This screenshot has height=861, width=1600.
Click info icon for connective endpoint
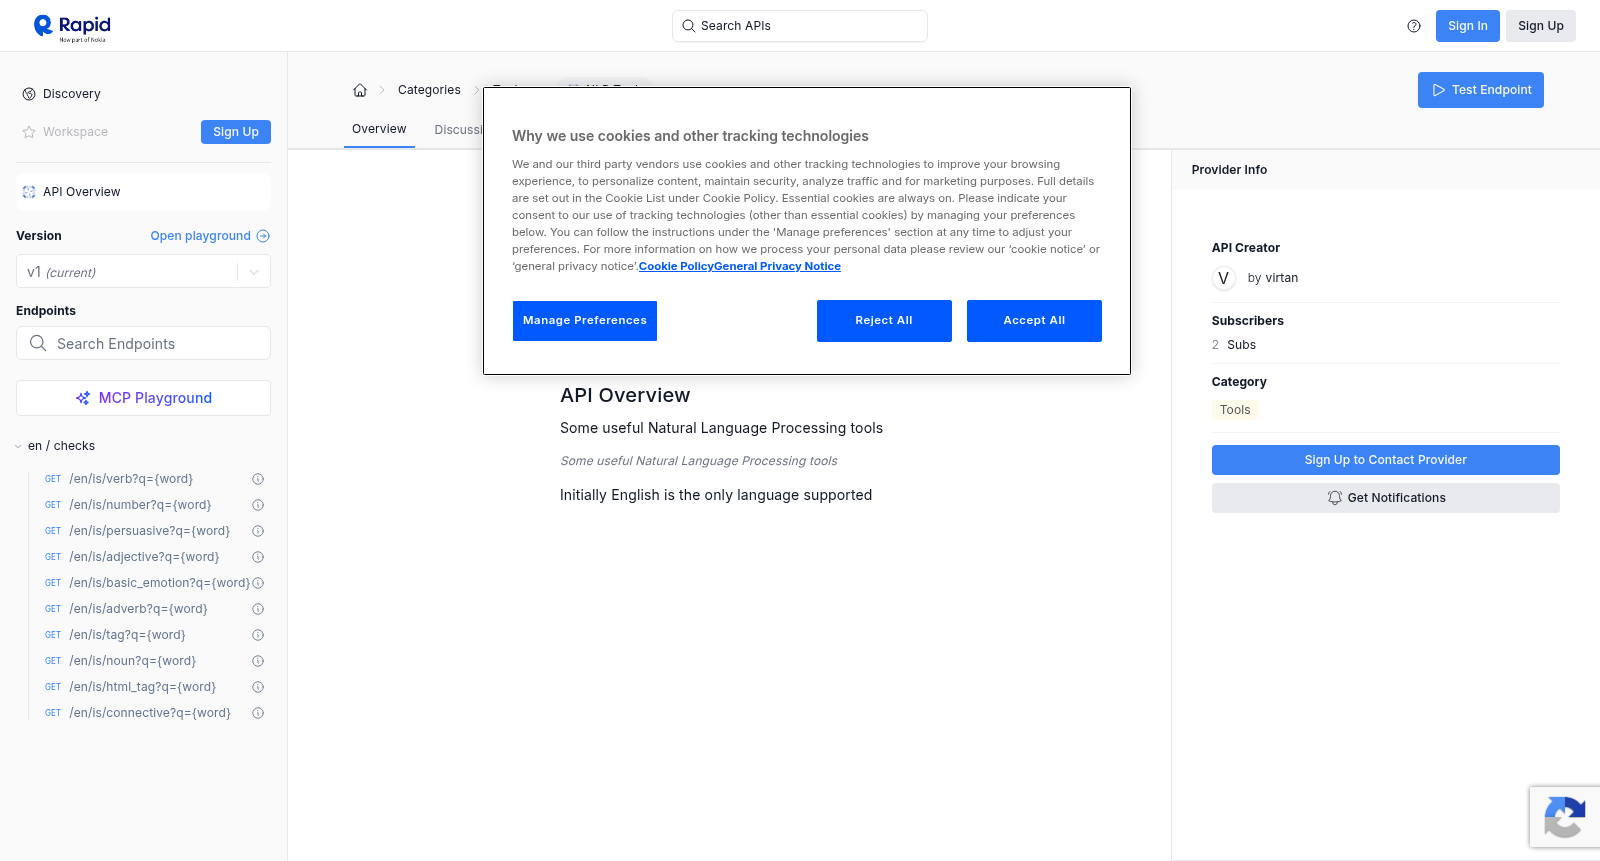click(x=258, y=713)
